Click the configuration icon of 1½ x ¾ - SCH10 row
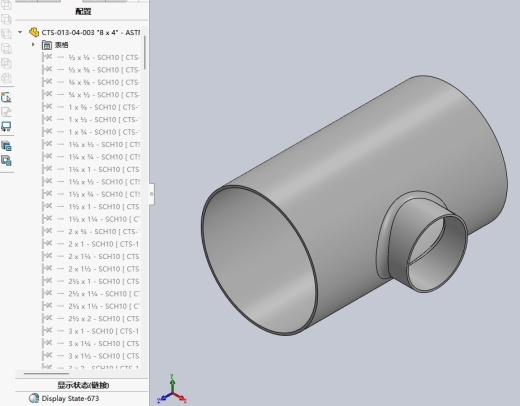The width and height of the screenshot is (520, 406). coord(47,194)
